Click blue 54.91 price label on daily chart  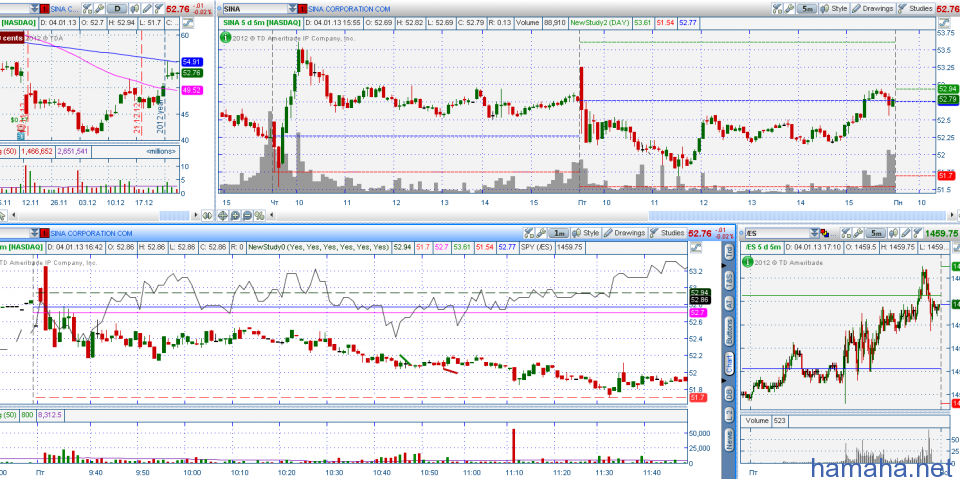(192, 62)
